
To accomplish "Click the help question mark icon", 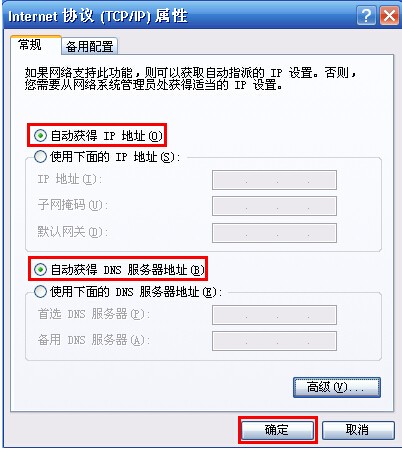I will [x=366, y=16].
